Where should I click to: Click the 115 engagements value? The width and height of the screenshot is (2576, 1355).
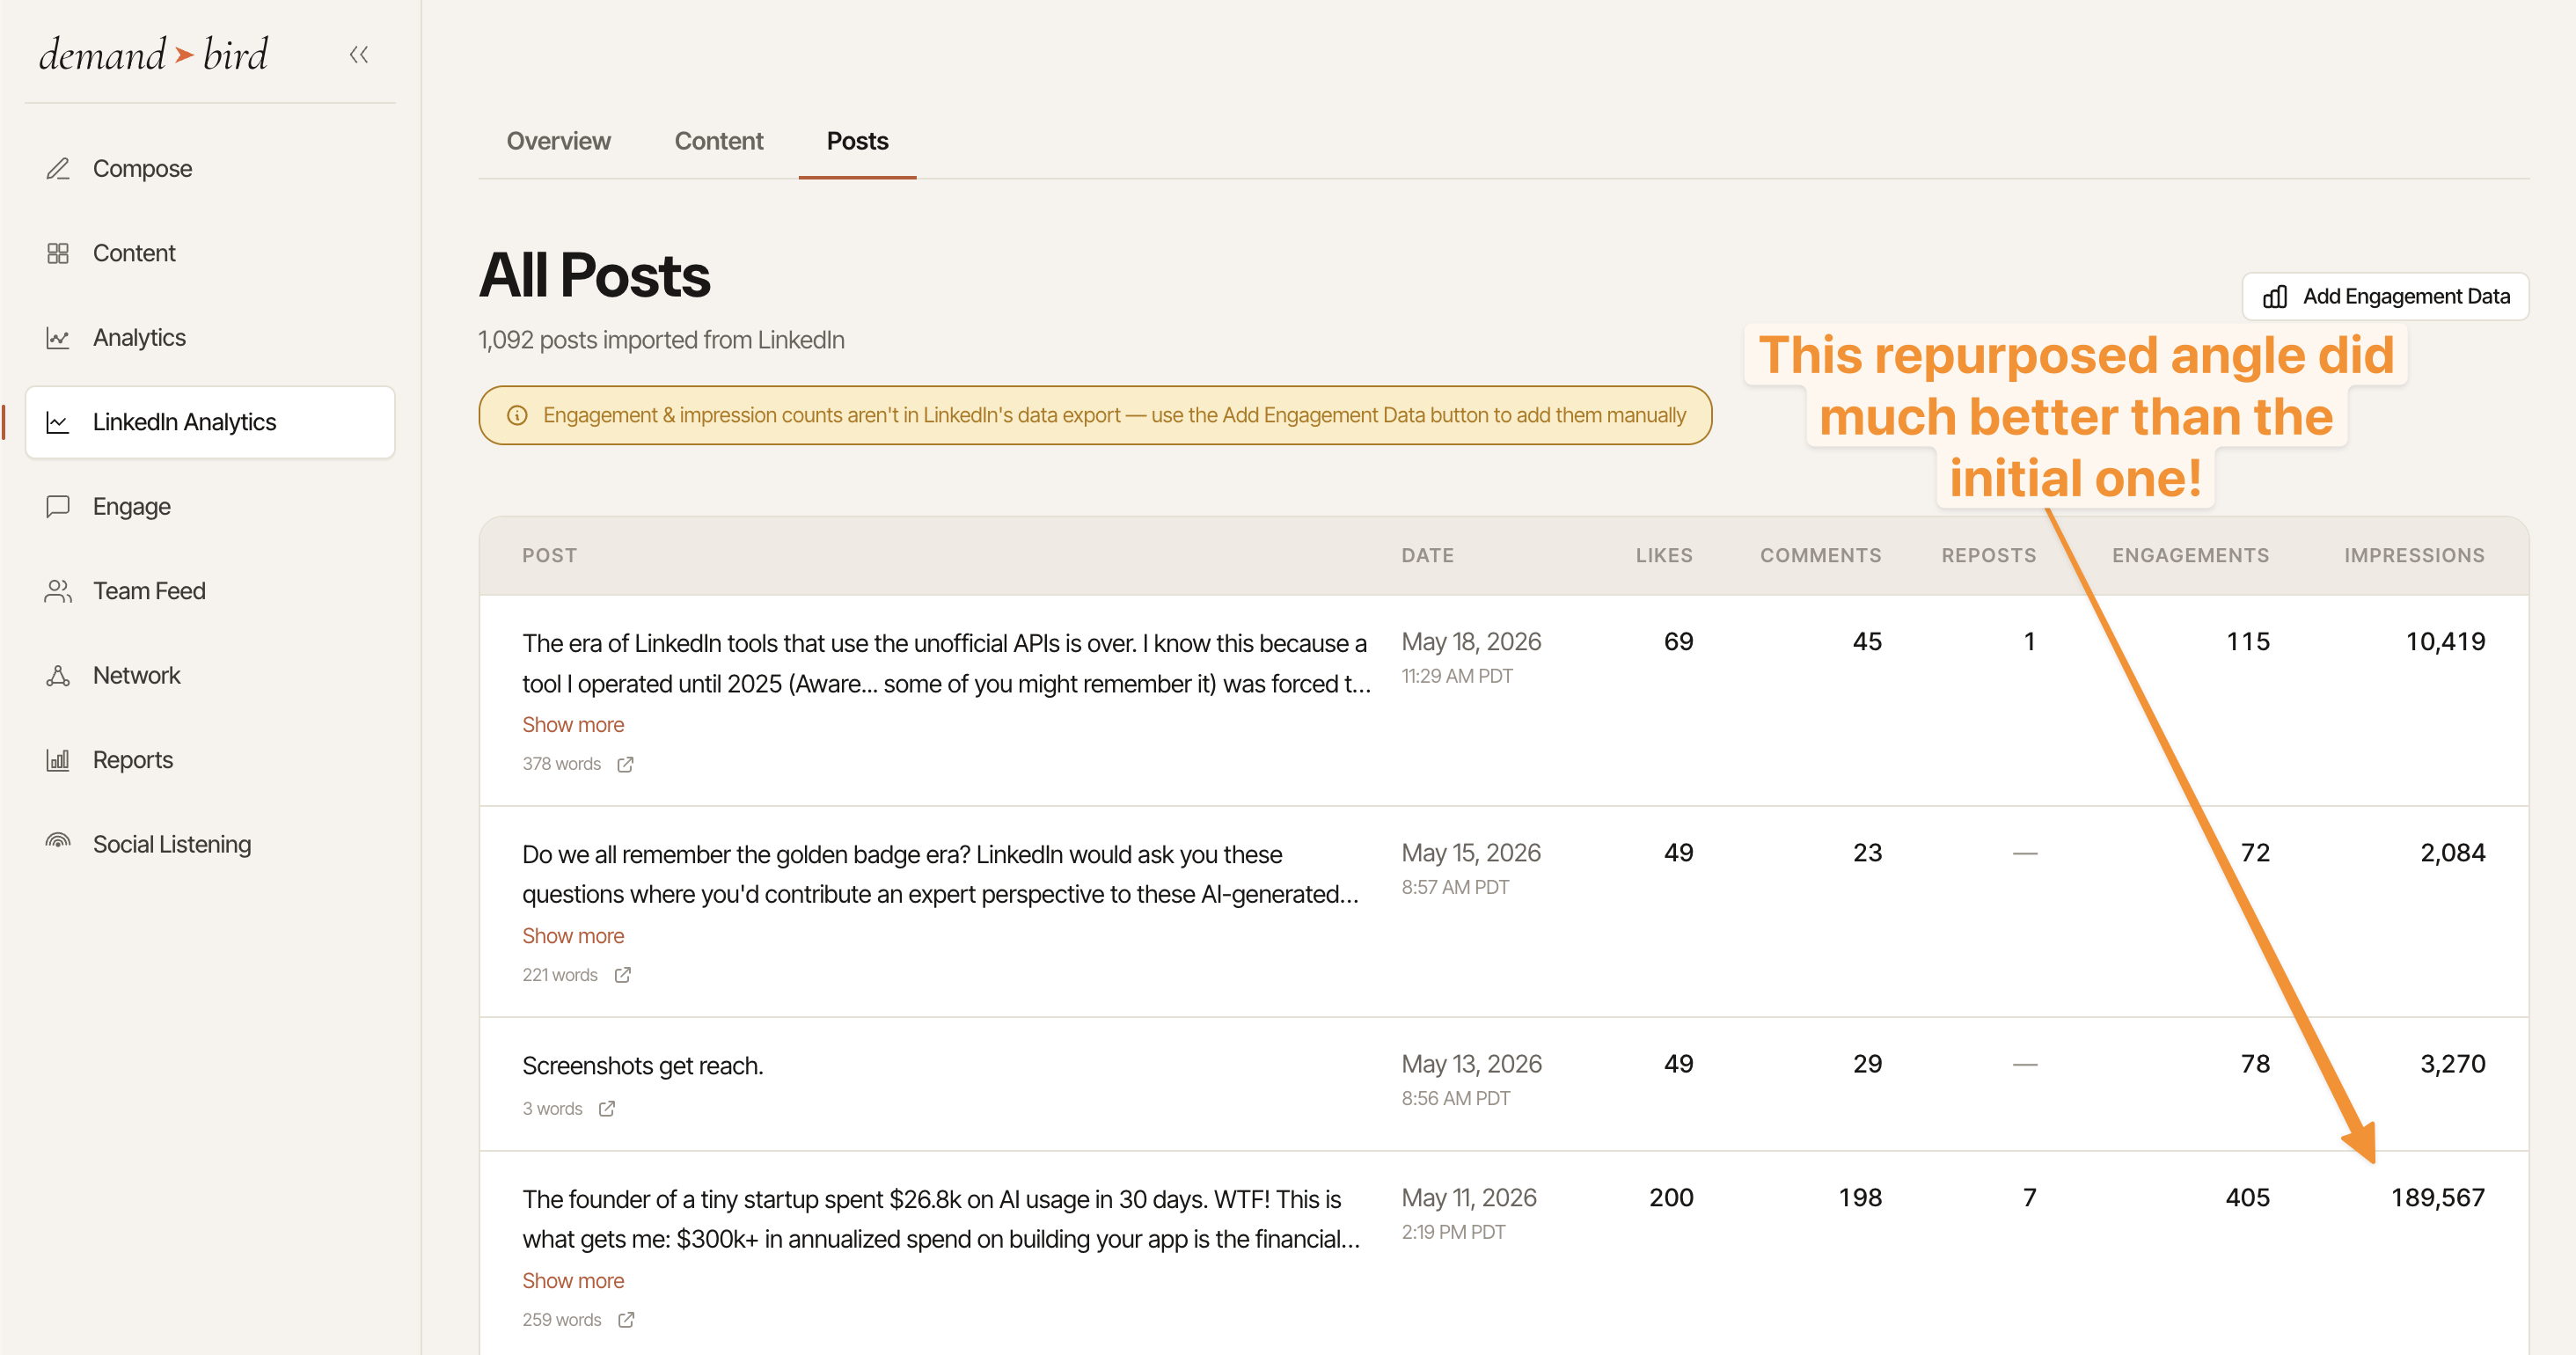click(2248, 641)
